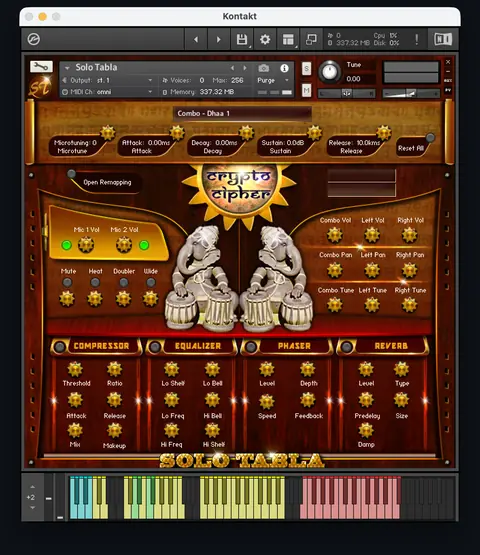Click the Microtune sun knob
This screenshot has height=555, width=480.
coord(108,133)
